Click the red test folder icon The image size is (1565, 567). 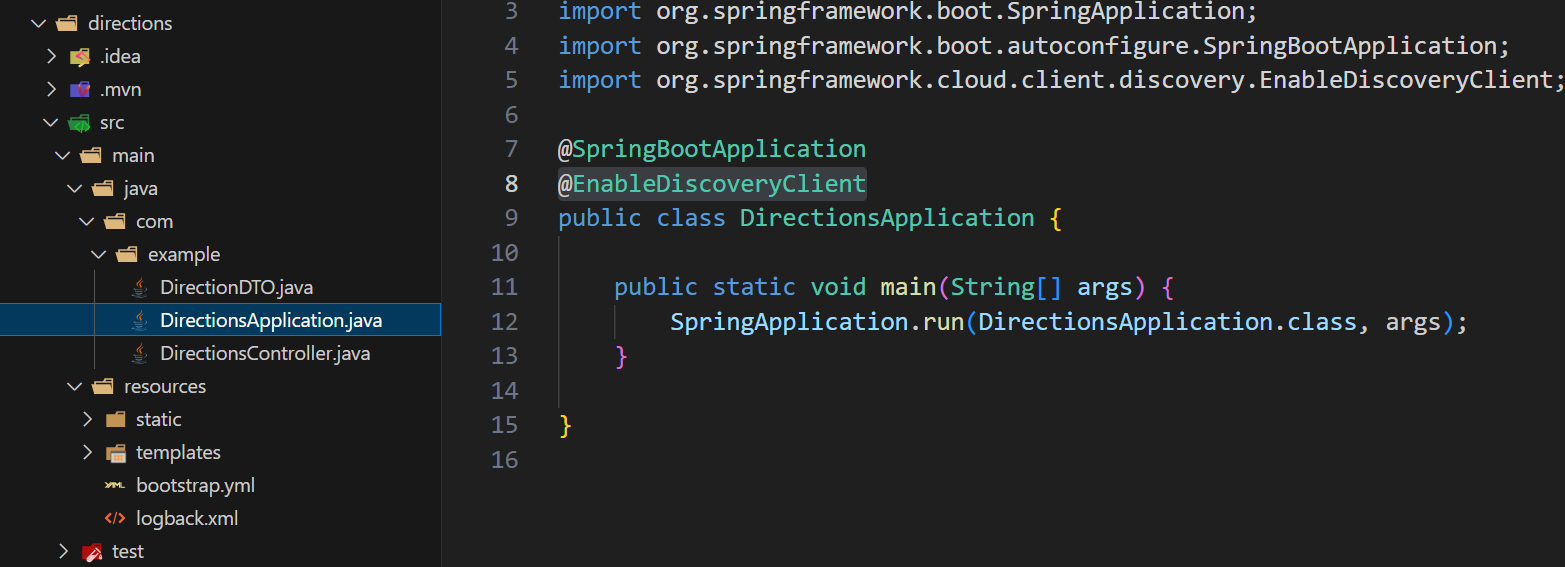pyautogui.click(x=92, y=552)
